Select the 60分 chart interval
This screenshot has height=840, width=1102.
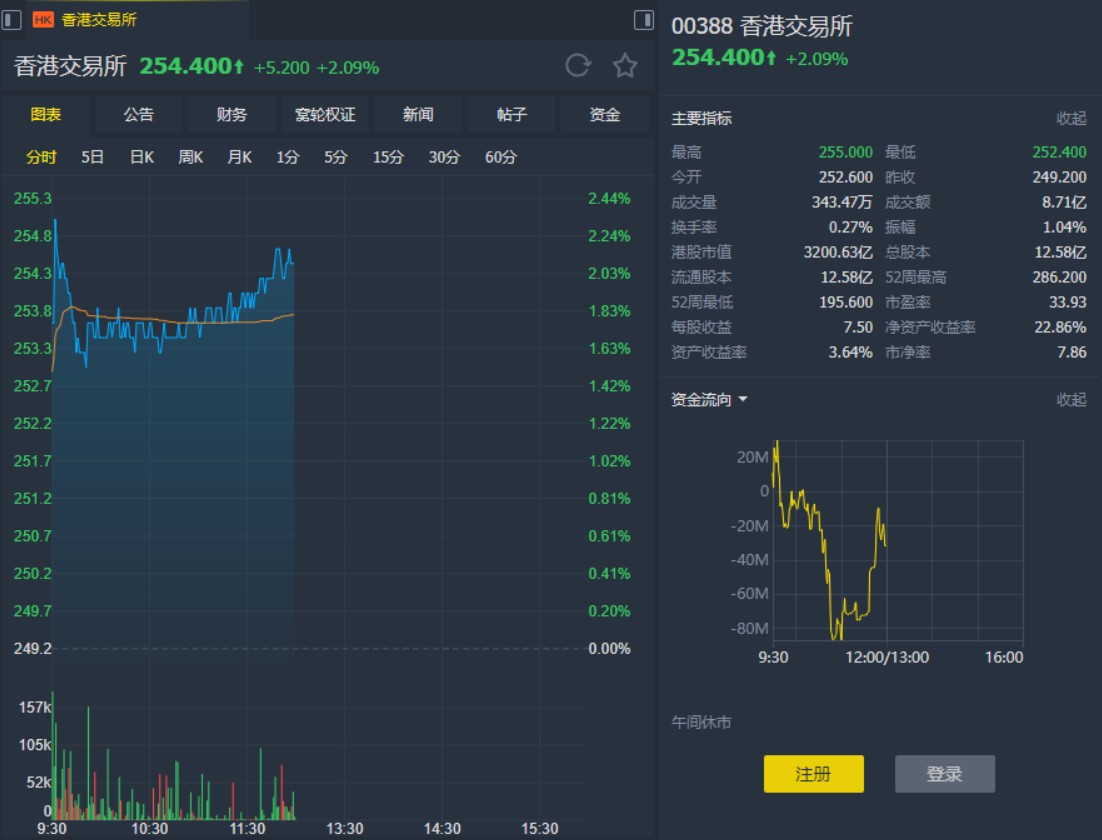pos(501,157)
